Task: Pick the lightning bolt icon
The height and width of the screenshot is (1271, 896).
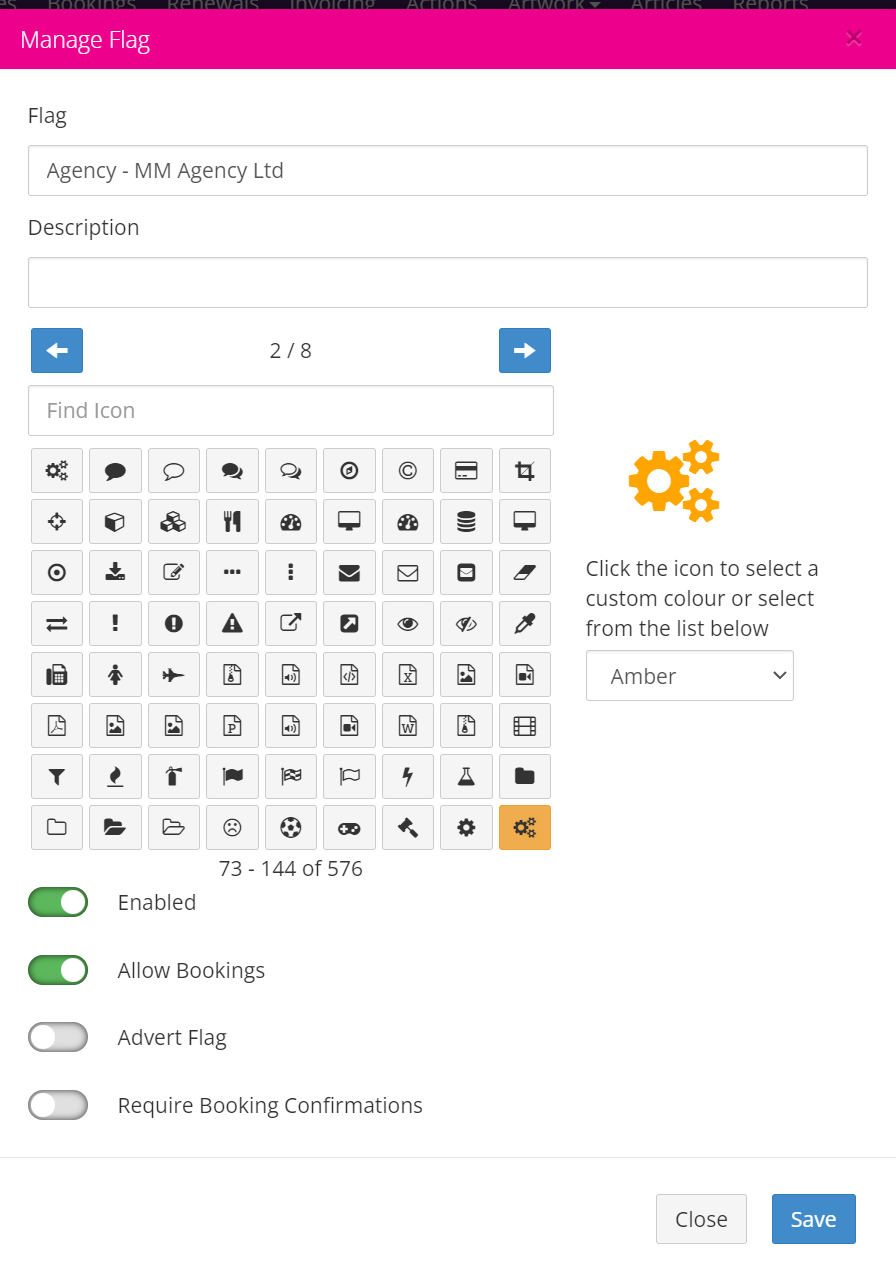Action: click(408, 777)
